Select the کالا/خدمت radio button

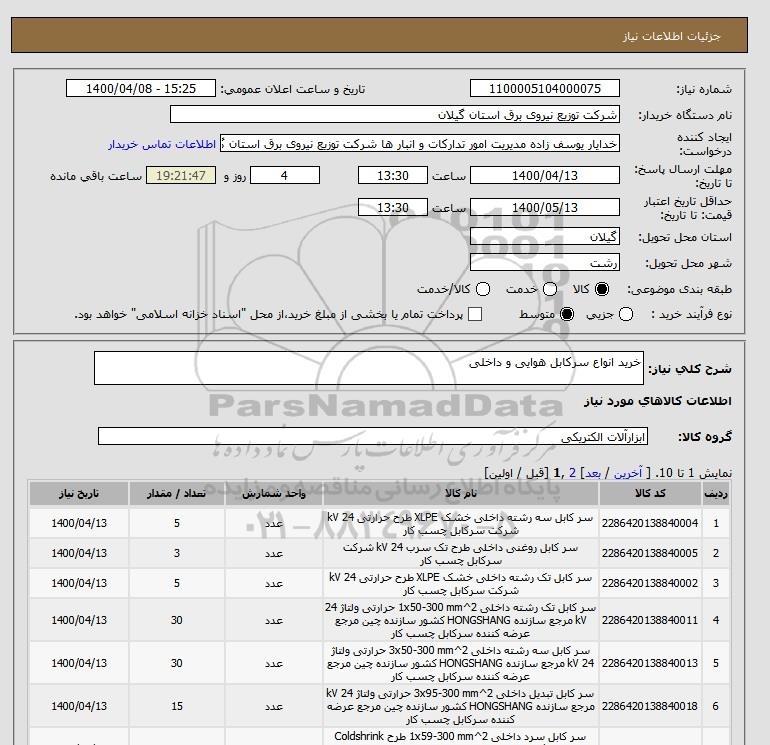pyautogui.click(x=483, y=289)
